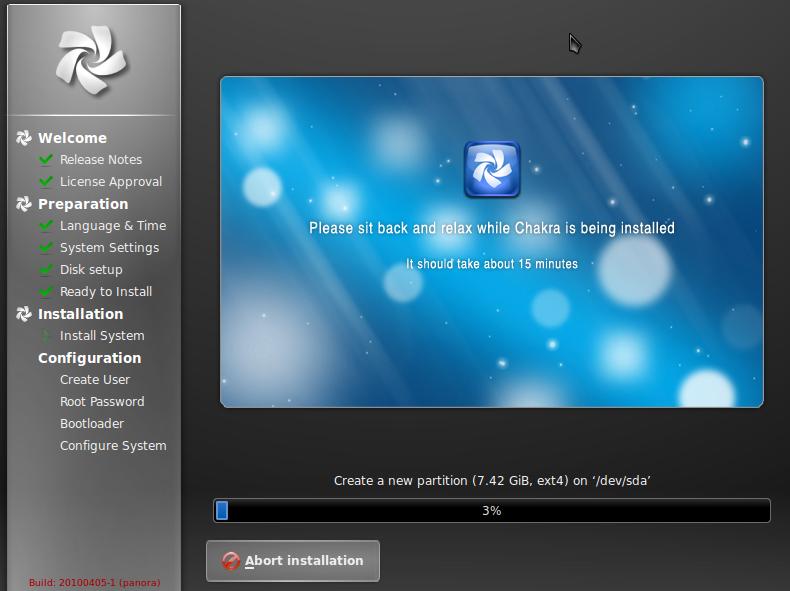790x591 pixels.
Task: Select the Bootloader step label
Action: pos(92,424)
